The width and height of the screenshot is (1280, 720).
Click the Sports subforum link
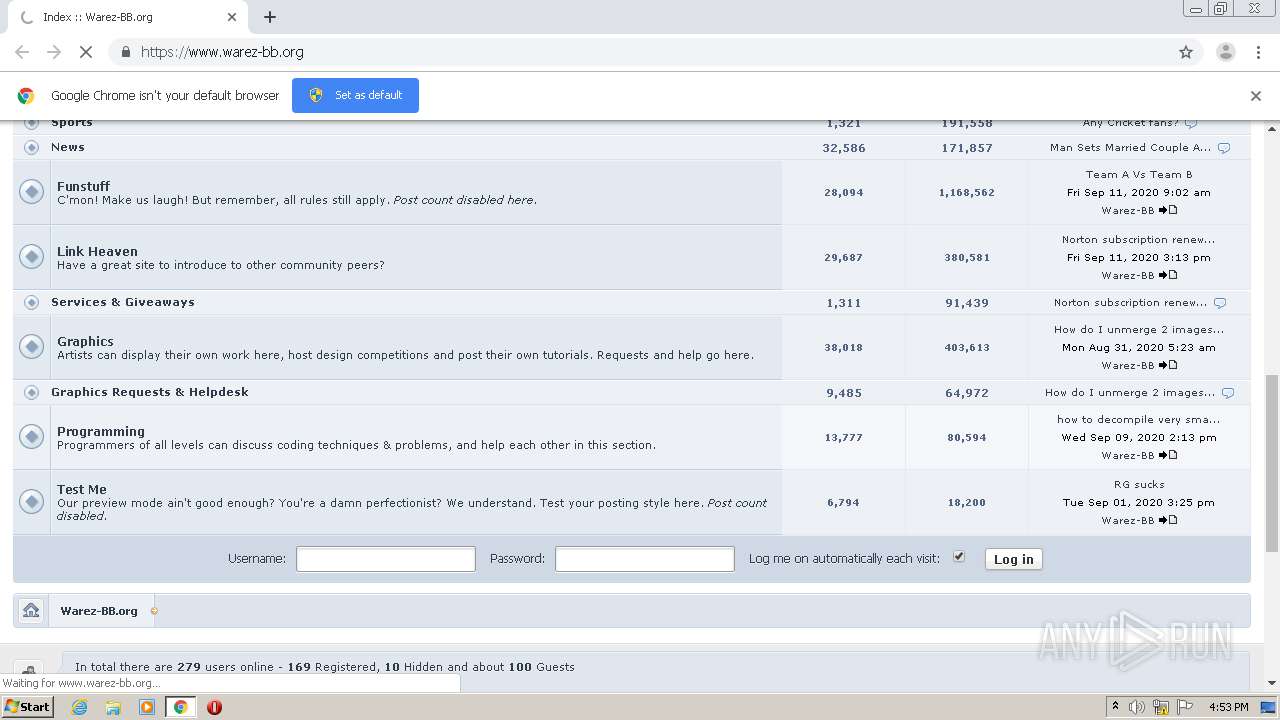72,122
